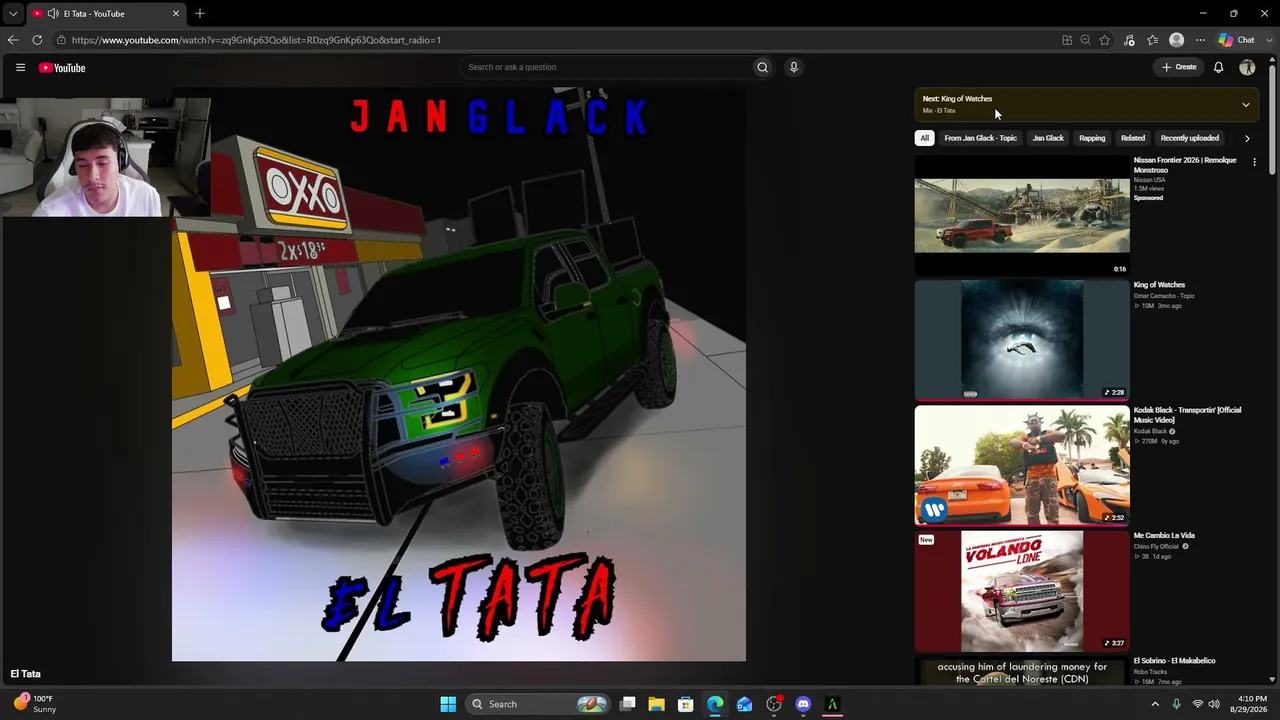This screenshot has width=1280, height=720.
Task: Click the Windows taskbar Search box
Action: point(540,704)
